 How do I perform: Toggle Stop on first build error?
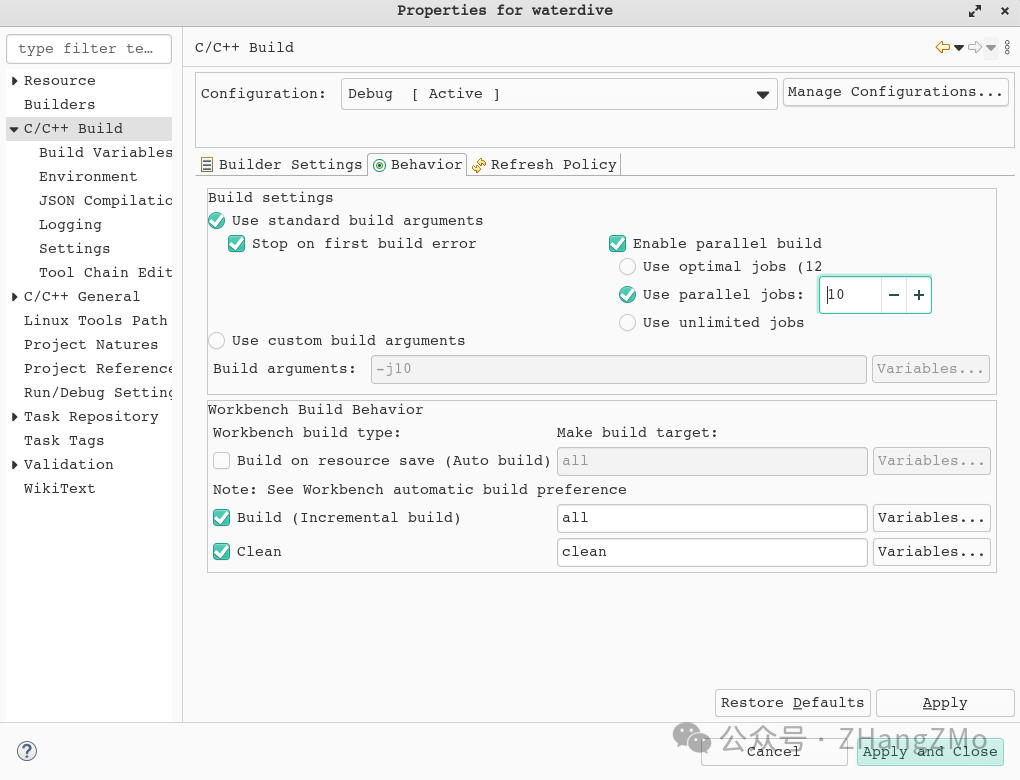tap(236, 243)
